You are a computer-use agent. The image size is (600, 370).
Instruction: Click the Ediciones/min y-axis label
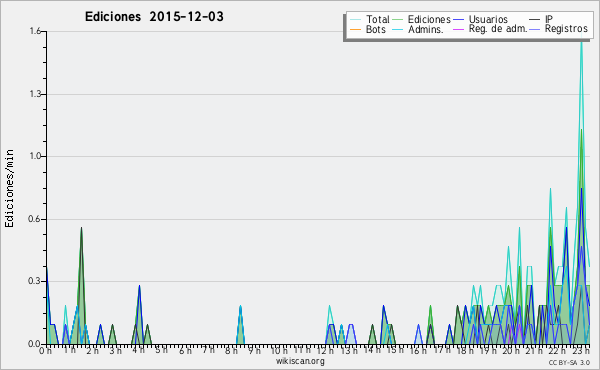[x=9, y=188]
